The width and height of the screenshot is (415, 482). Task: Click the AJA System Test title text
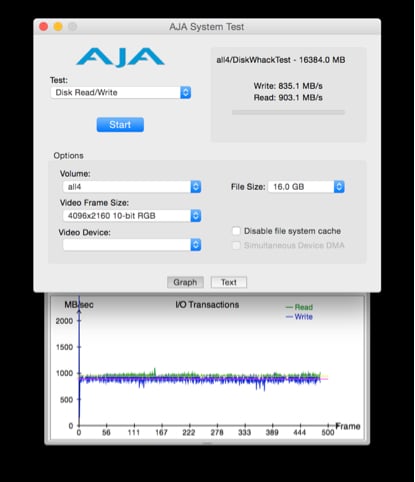click(207, 27)
